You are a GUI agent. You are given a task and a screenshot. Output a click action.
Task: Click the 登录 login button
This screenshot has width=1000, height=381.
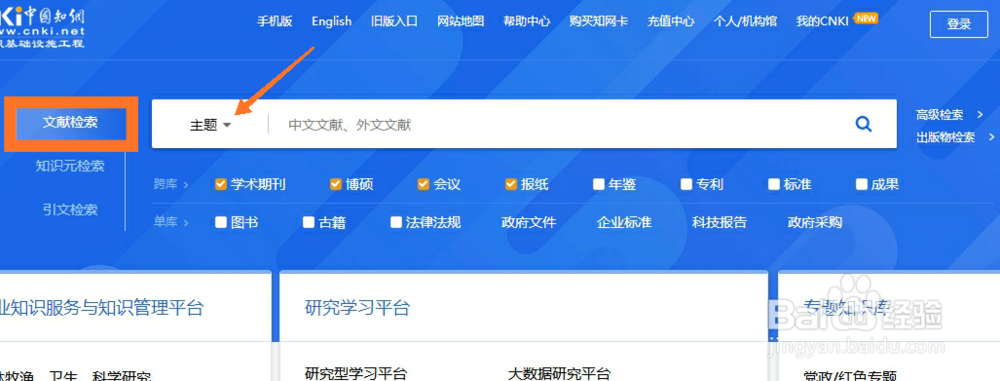point(959,25)
